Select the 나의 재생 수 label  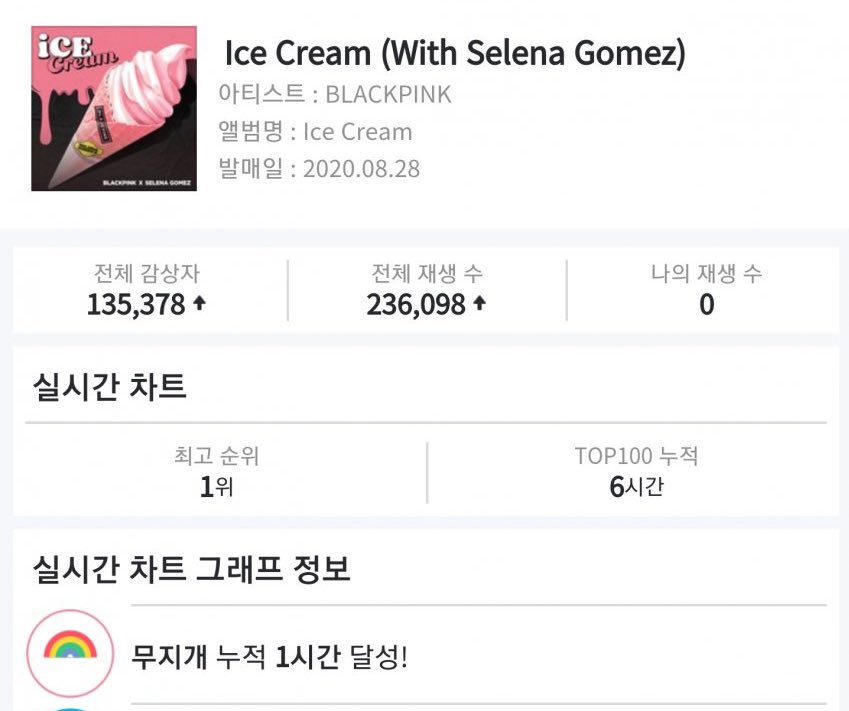pyautogui.click(x=707, y=273)
